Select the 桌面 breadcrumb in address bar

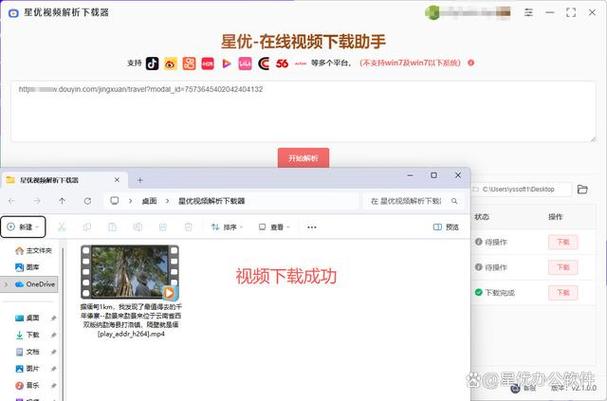click(148, 201)
